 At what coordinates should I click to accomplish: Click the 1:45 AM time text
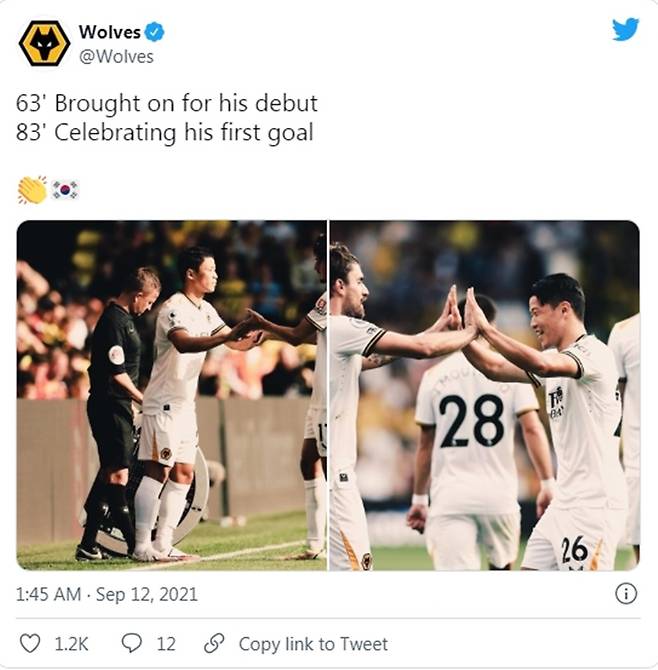[50, 594]
